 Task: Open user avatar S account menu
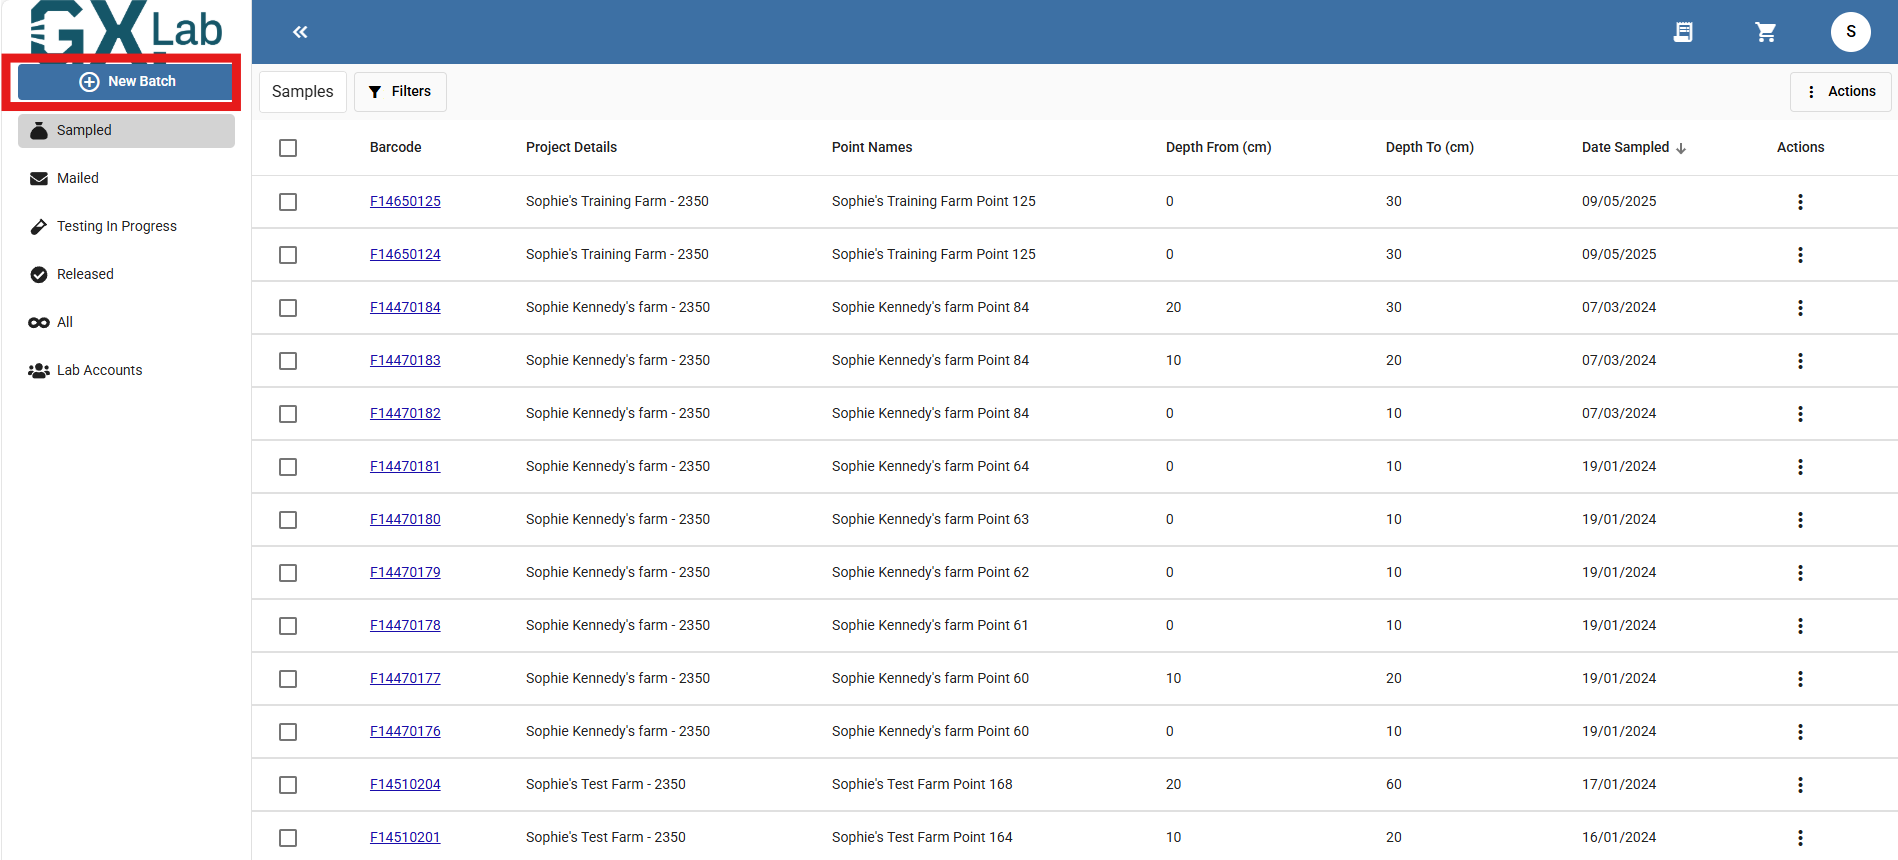(1850, 32)
